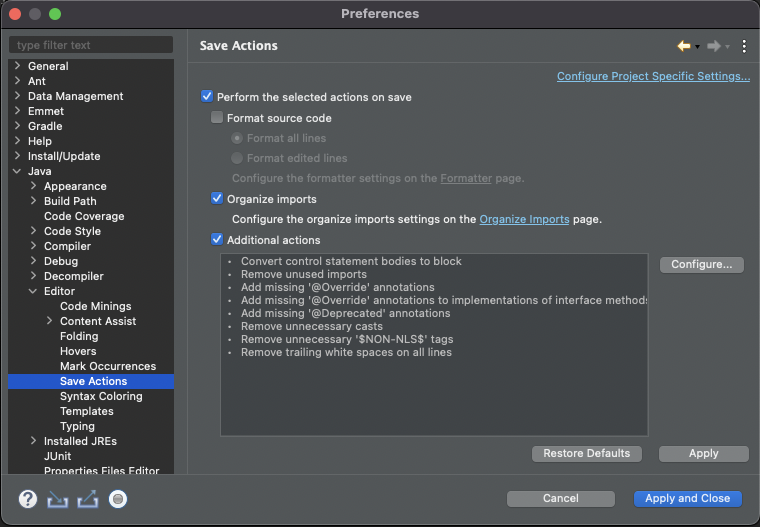
Task: Click 'Remove unnecessary '$NON-NLS$' tags' entry
Action: click(347, 339)
